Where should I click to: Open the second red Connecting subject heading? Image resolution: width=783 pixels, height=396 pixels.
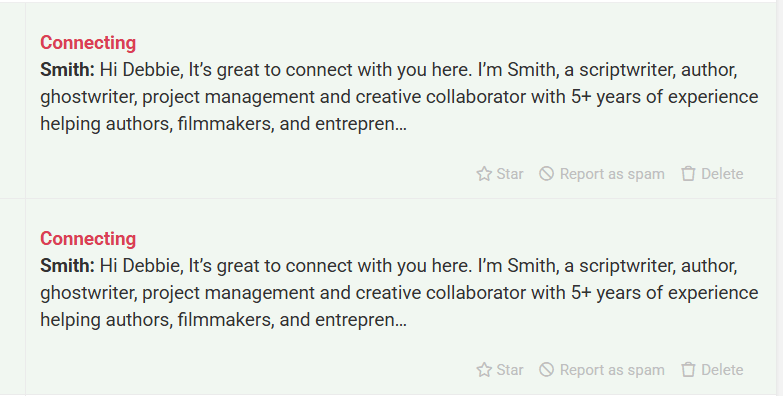[x=88, y=239]
